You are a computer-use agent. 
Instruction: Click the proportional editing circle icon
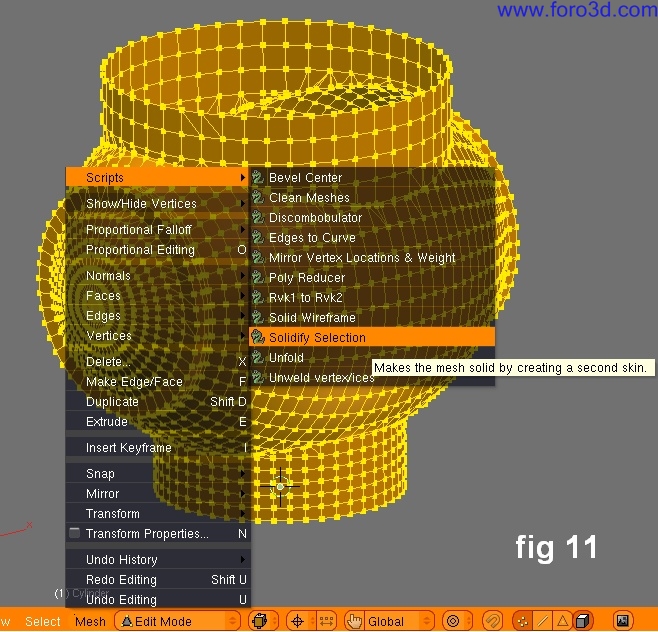pos(453,621)
